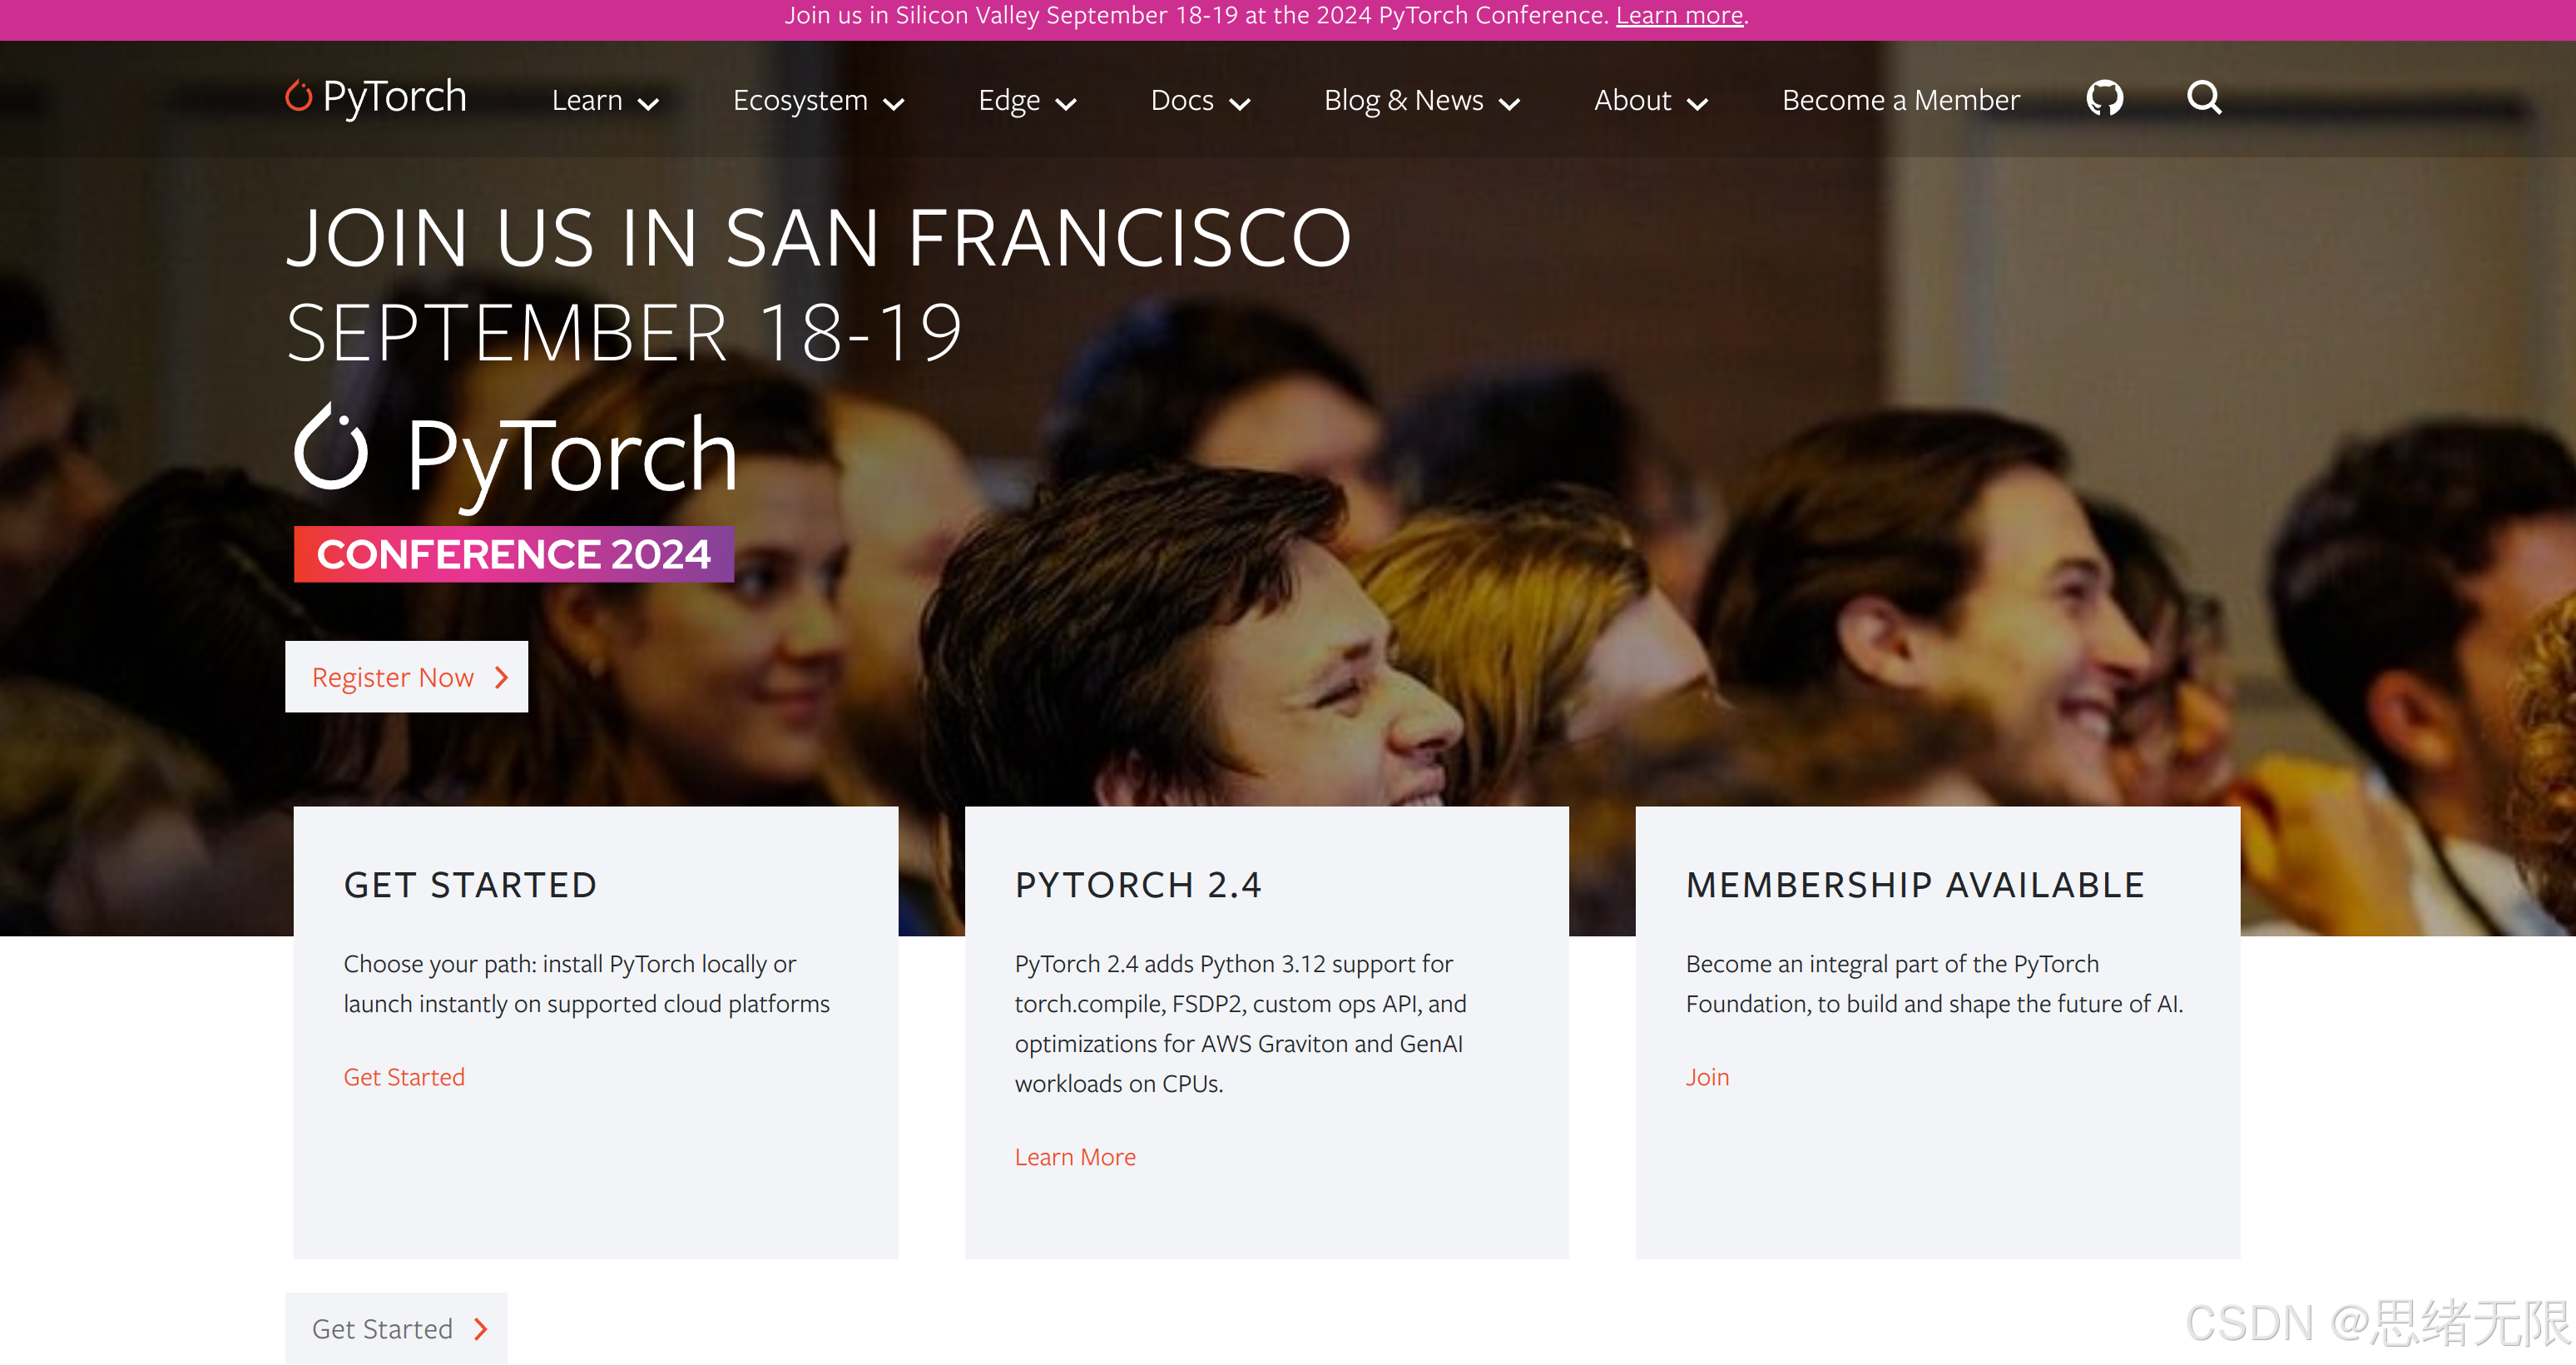This screenshot has width=2576, height=1365.
Task: Click the gray Get Started button
Action: click(396, 1328)
